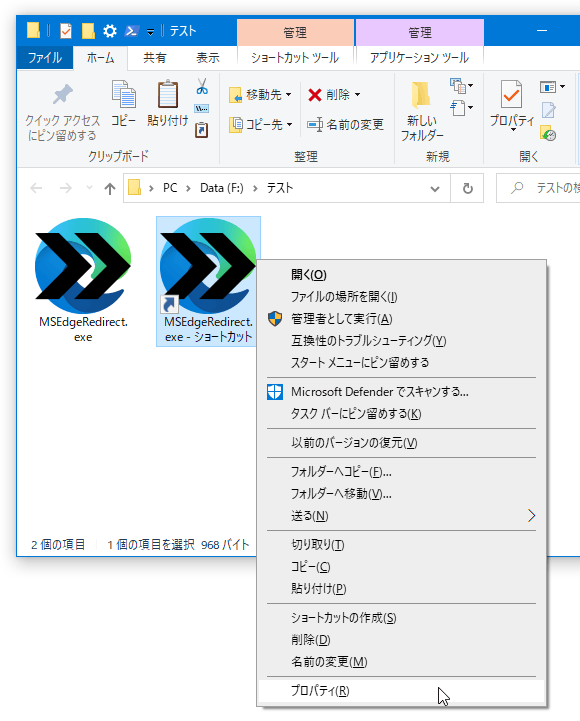Image resolution: width=580 pixels, height=721 pixels.
Task: Choose 管理者として実行(A) in context menu
Action: (x=402, y=319)
